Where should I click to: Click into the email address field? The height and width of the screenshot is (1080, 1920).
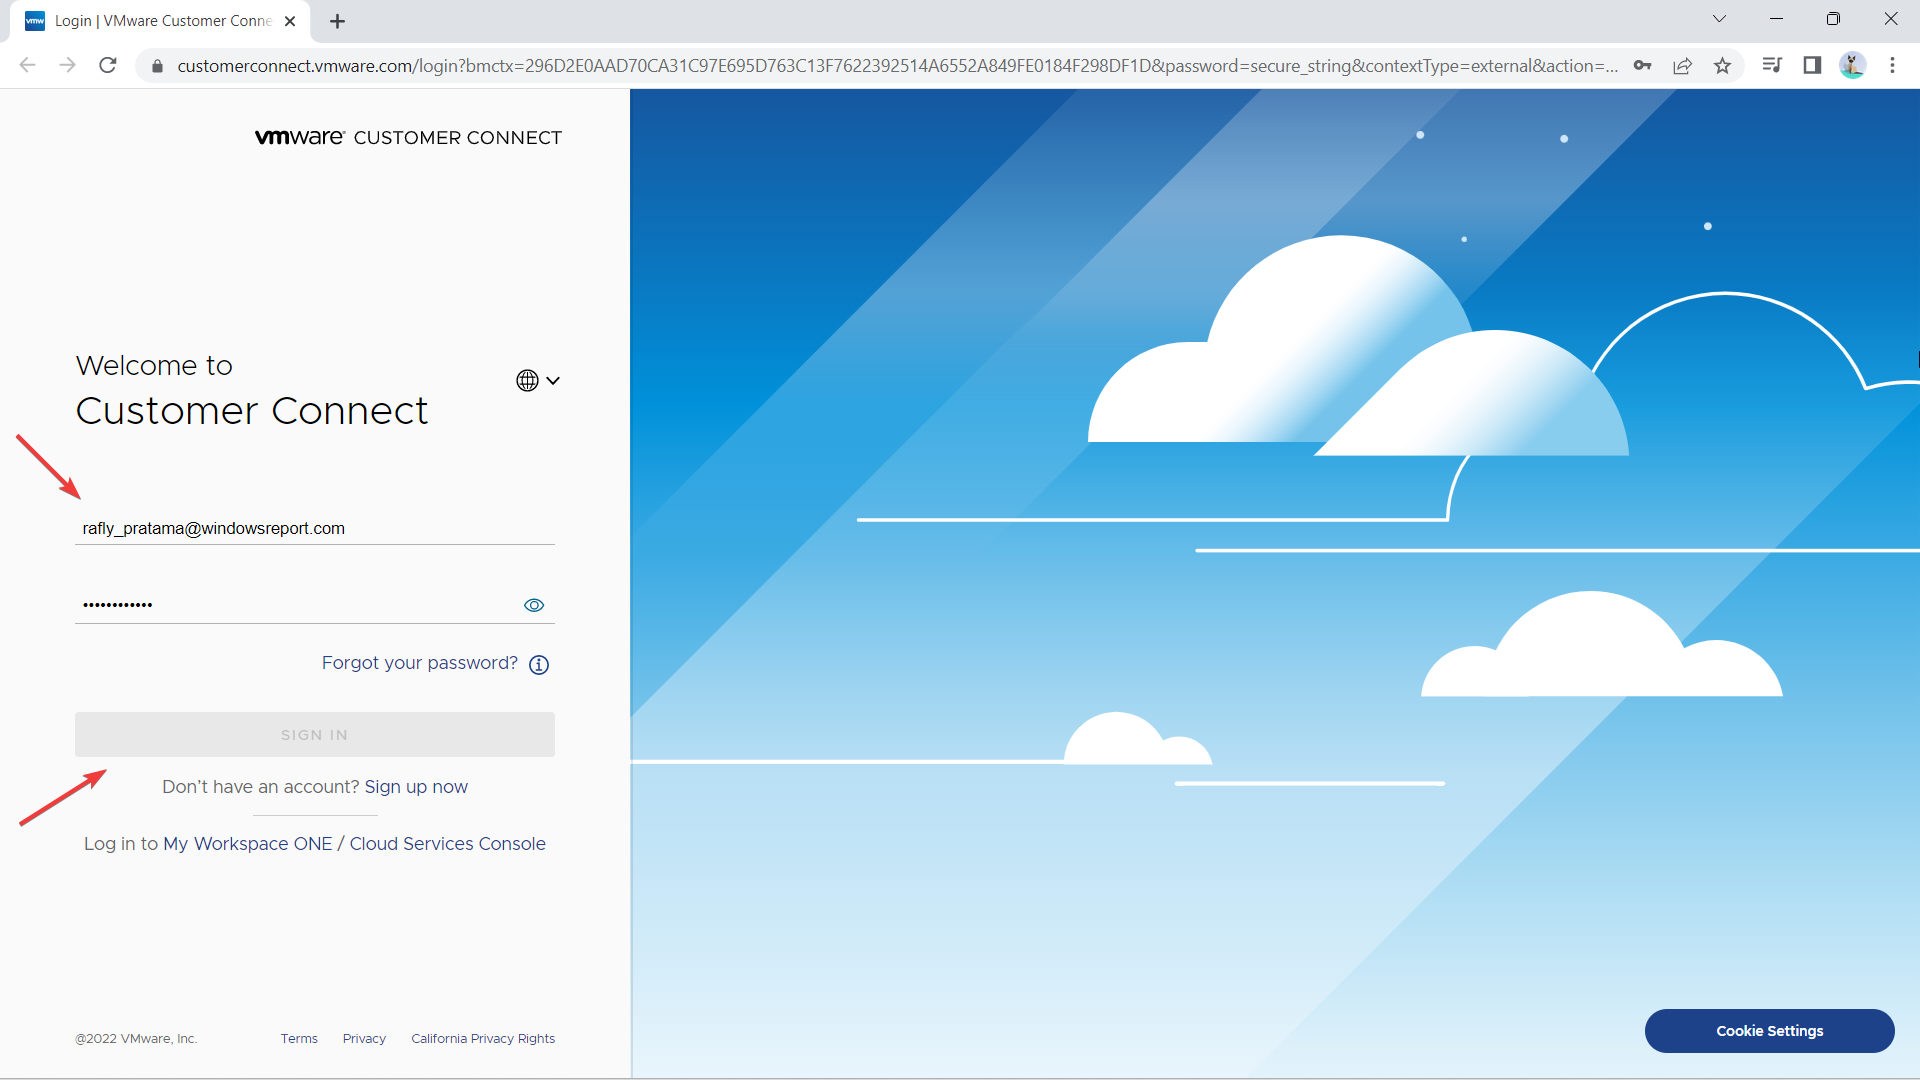point(315,528)
